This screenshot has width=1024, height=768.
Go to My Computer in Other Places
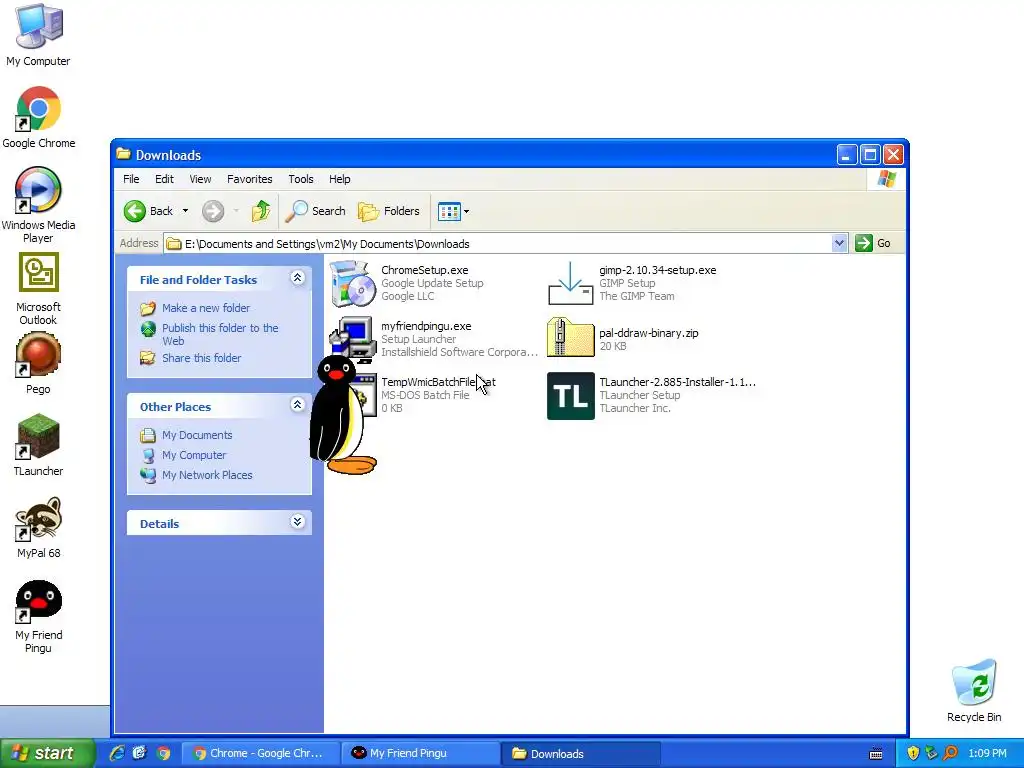194,455
